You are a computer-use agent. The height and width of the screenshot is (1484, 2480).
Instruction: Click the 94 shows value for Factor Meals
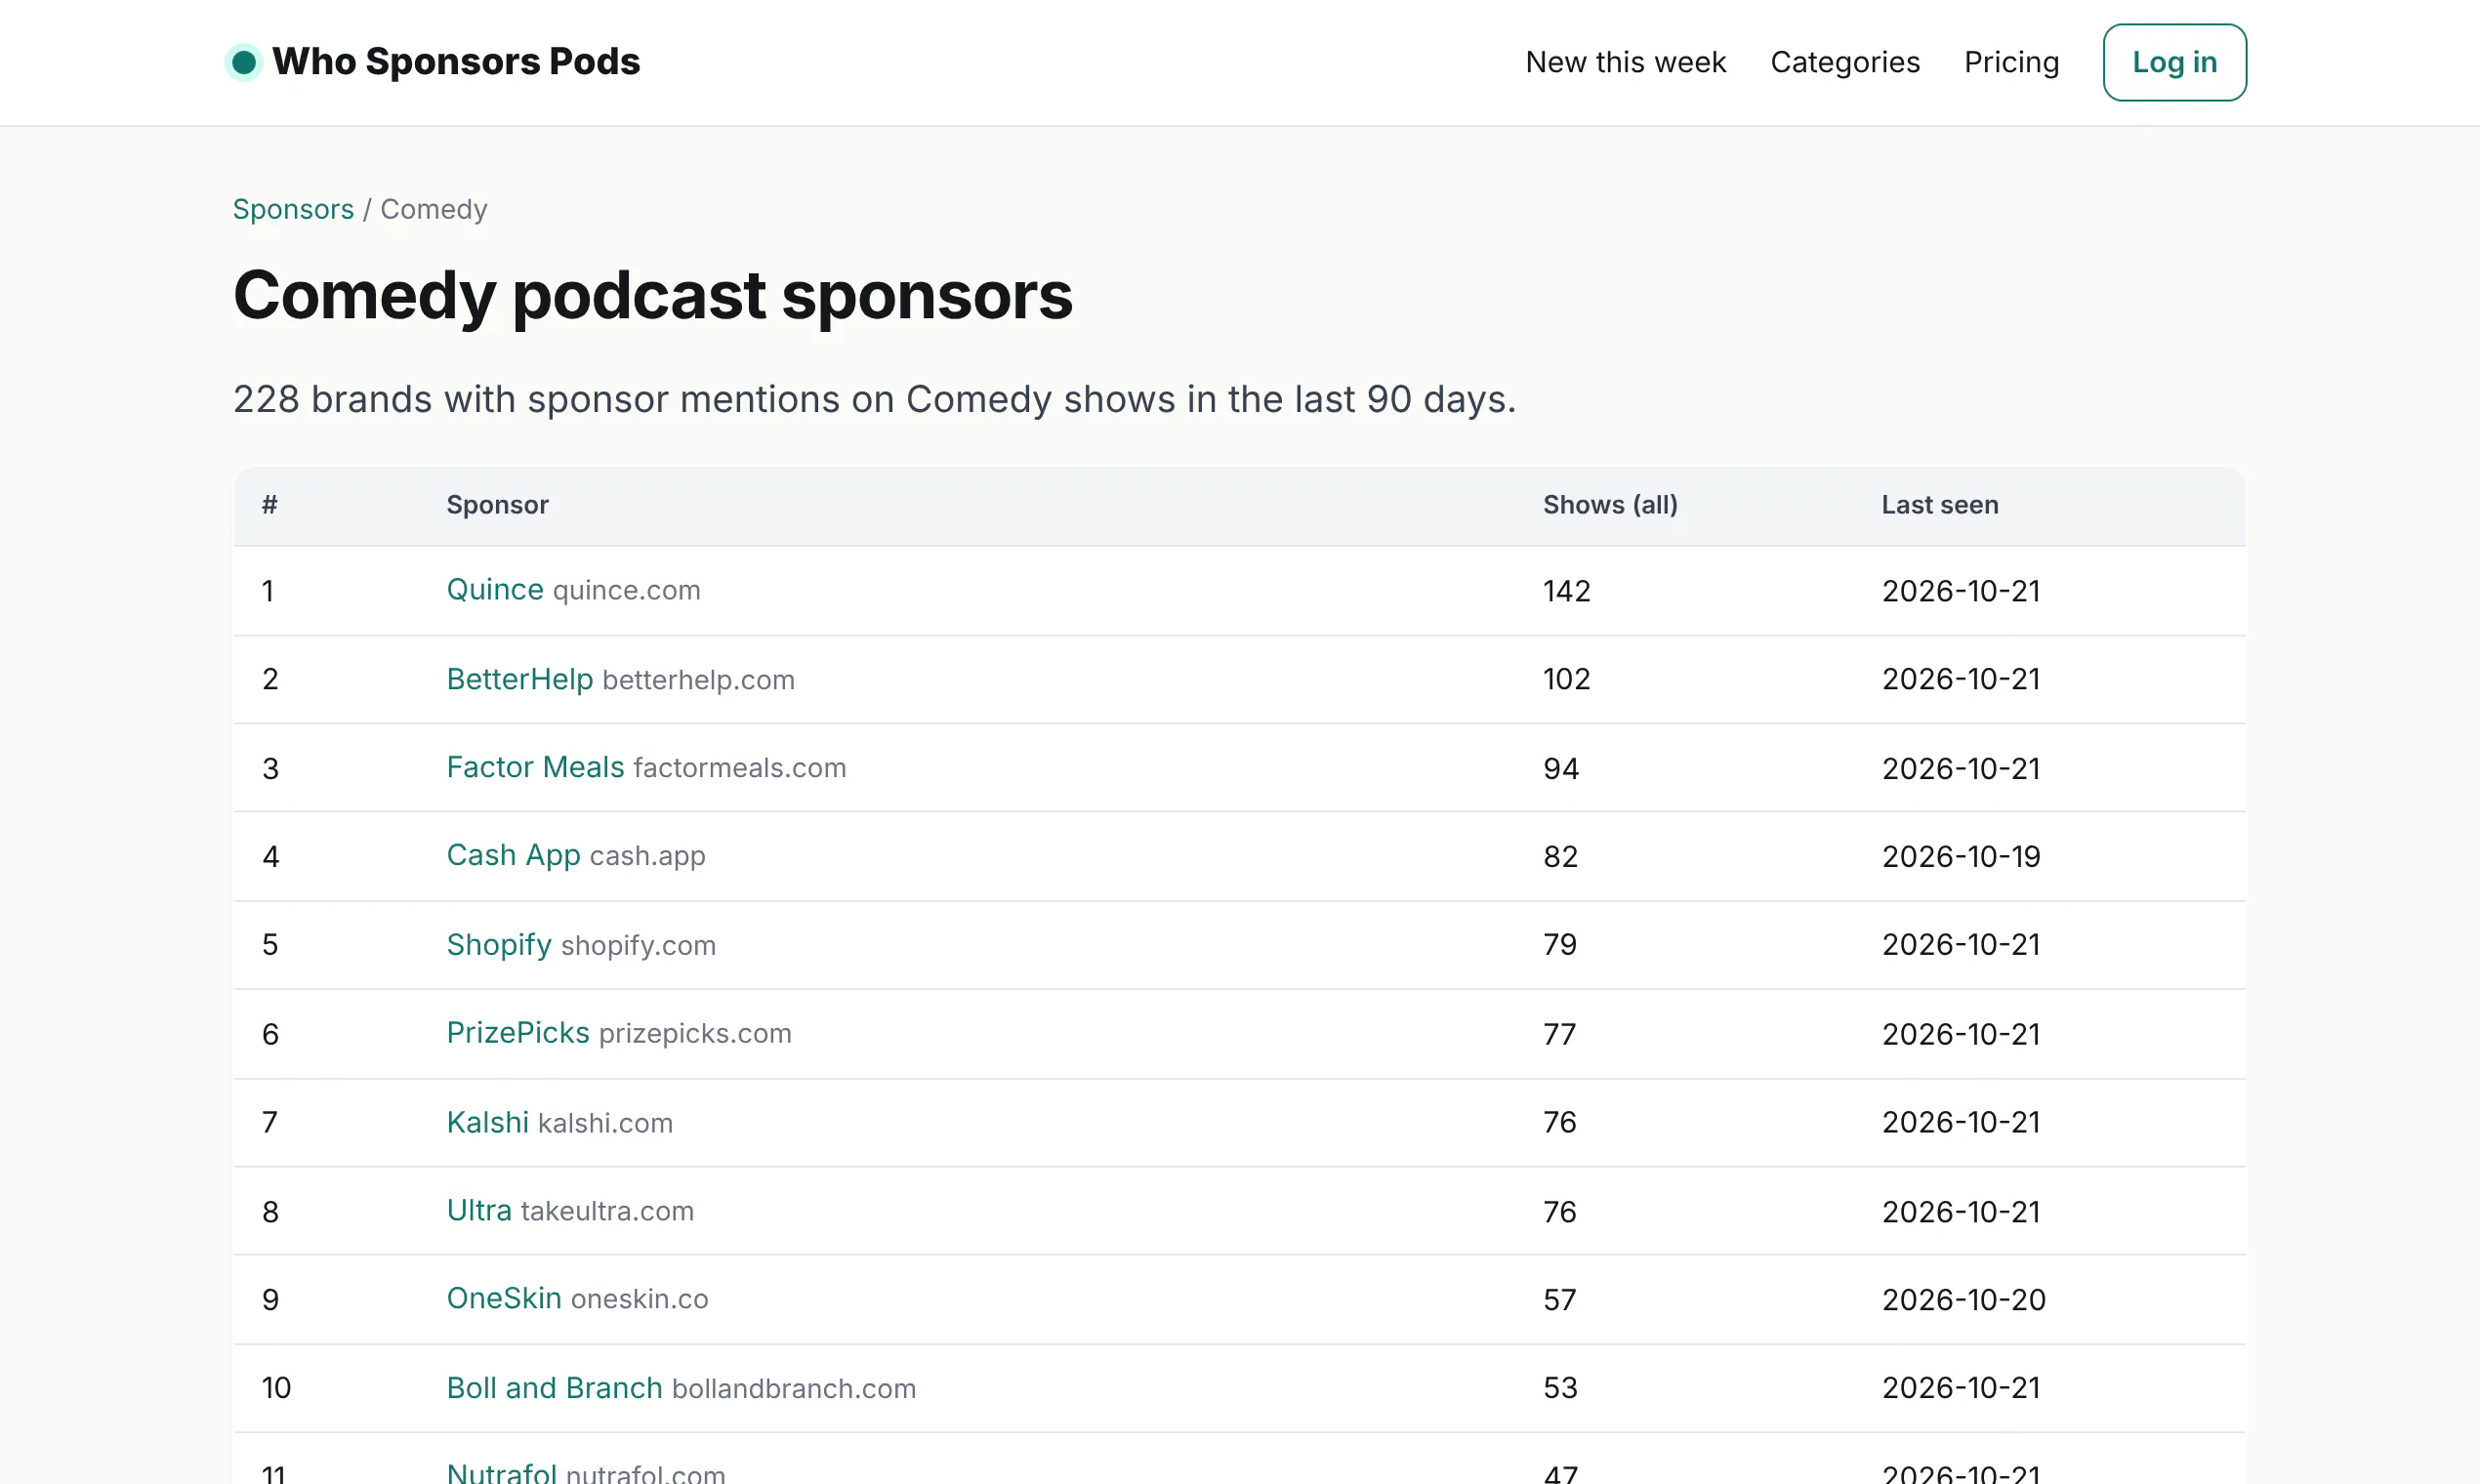click(1561, 768)
